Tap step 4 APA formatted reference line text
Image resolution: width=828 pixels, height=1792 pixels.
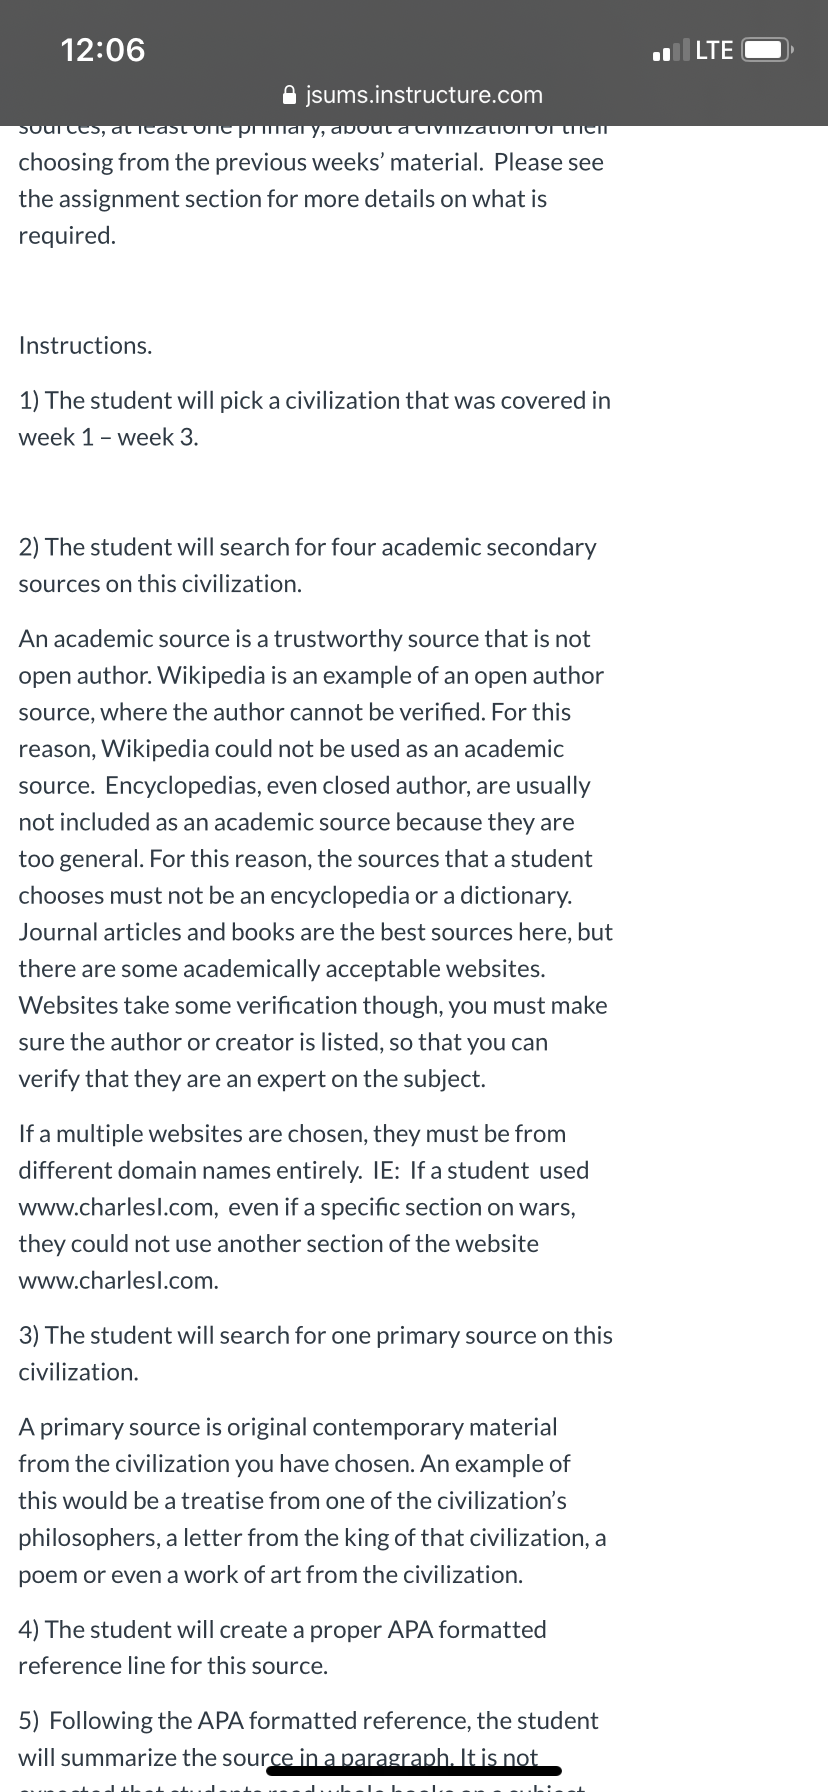click(283, 1648)
